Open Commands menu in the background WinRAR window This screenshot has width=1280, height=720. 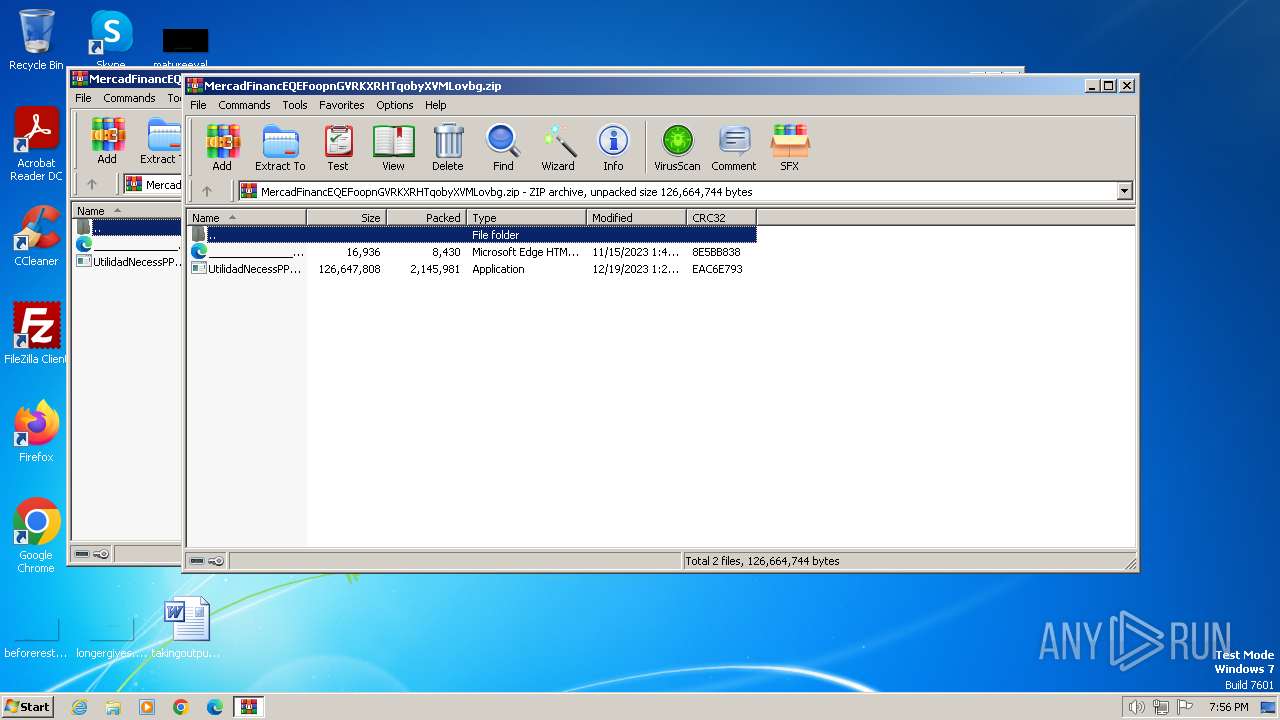[x=129, y=98]
